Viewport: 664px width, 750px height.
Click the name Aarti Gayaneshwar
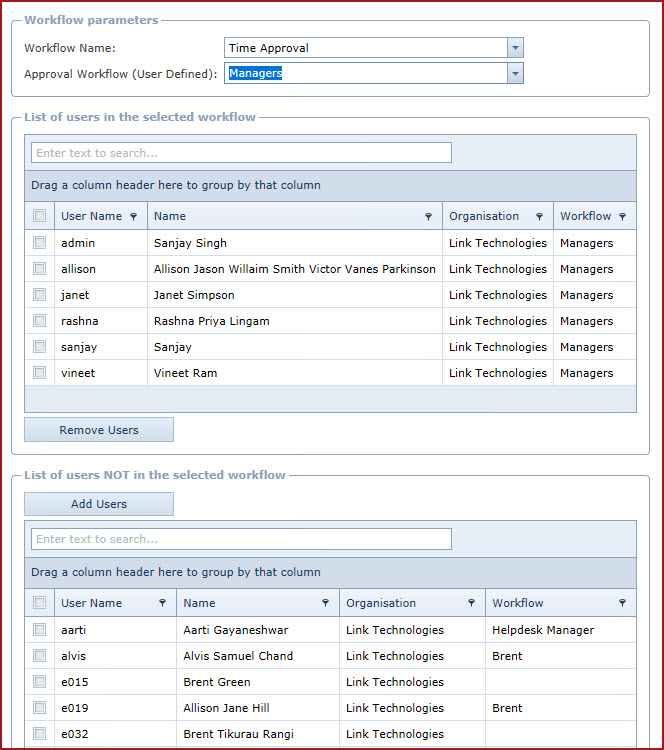click(x=236, y=630)
